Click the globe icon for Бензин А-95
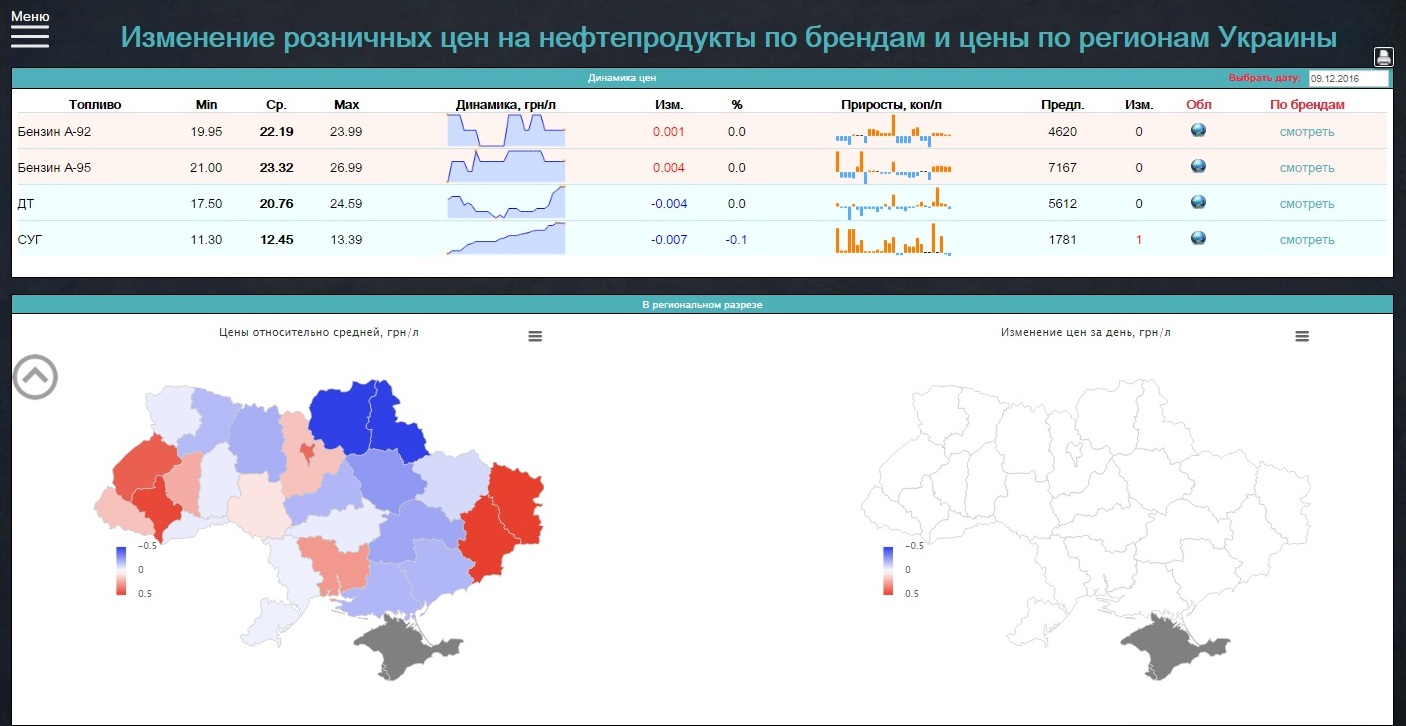Screen dimensions: 1406x726 point(1198,166)
